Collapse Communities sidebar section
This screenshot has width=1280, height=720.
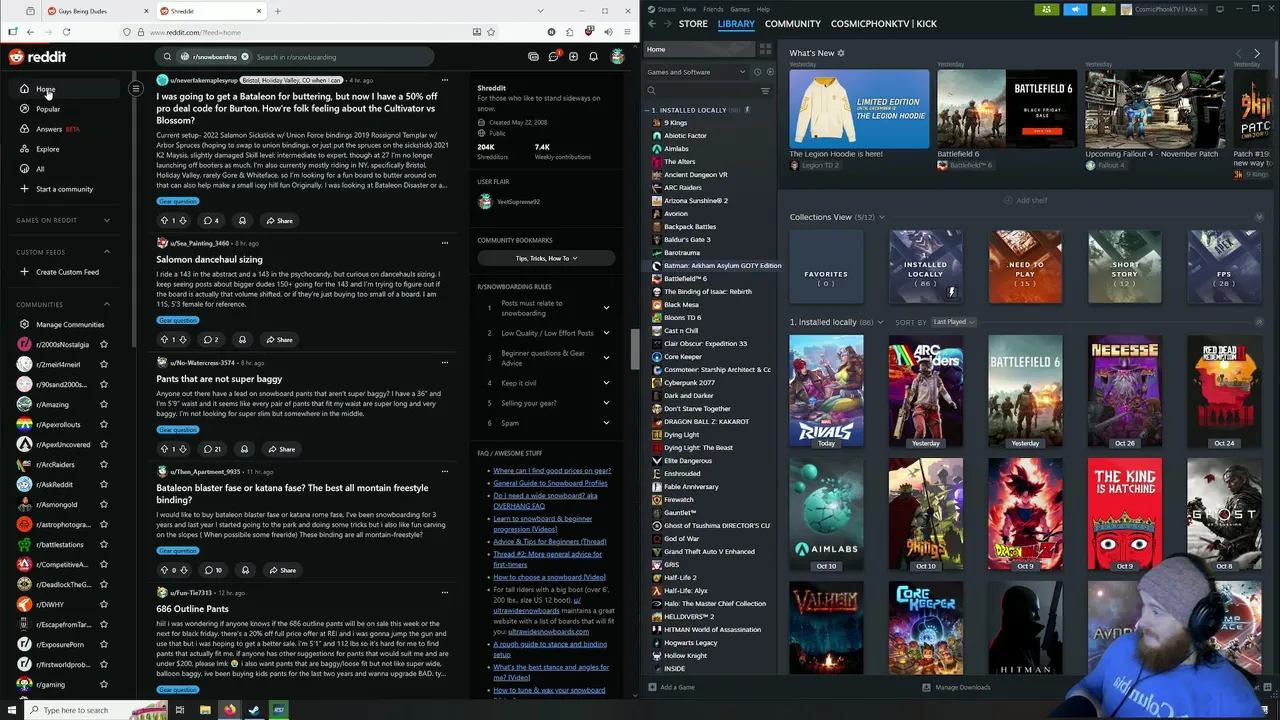point(107,305)
